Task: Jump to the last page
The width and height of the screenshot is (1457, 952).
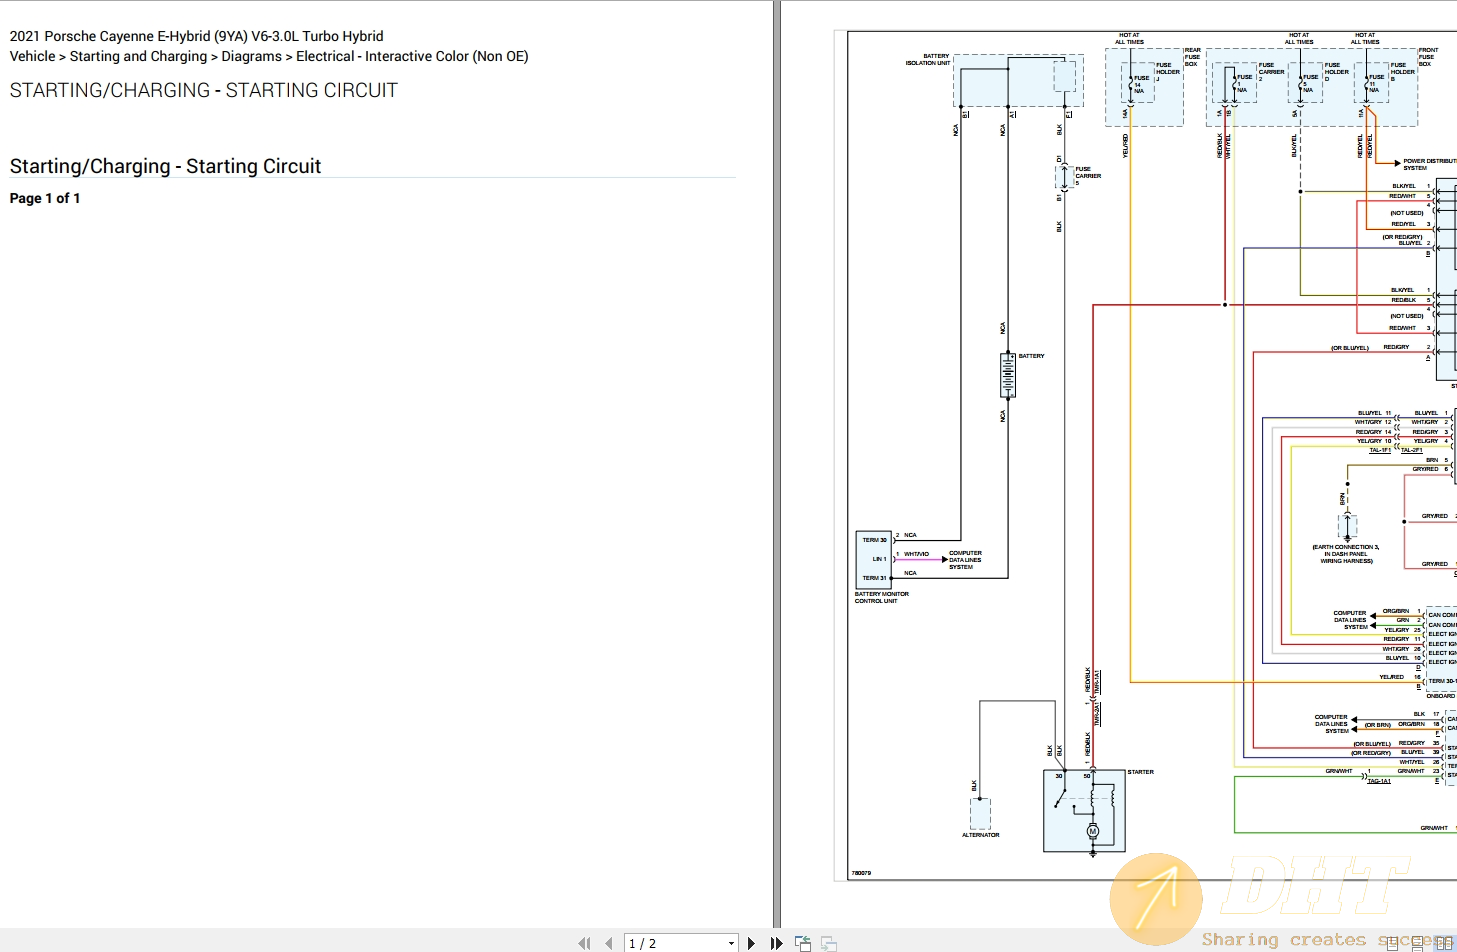Action: 776,943
